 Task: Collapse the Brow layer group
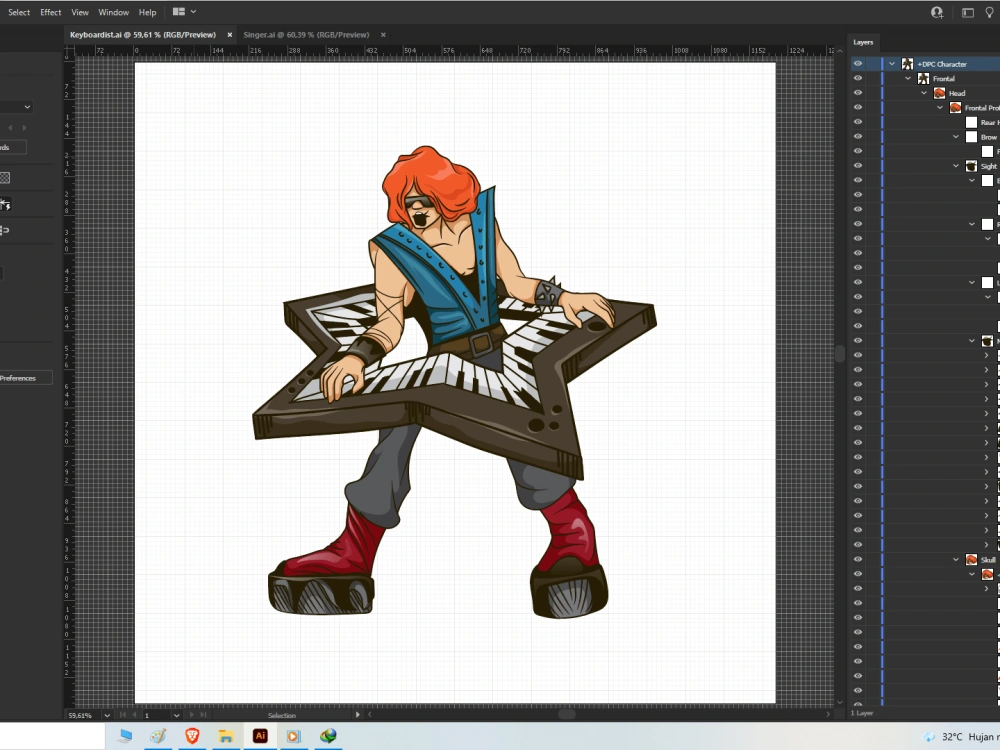point(955,136)
